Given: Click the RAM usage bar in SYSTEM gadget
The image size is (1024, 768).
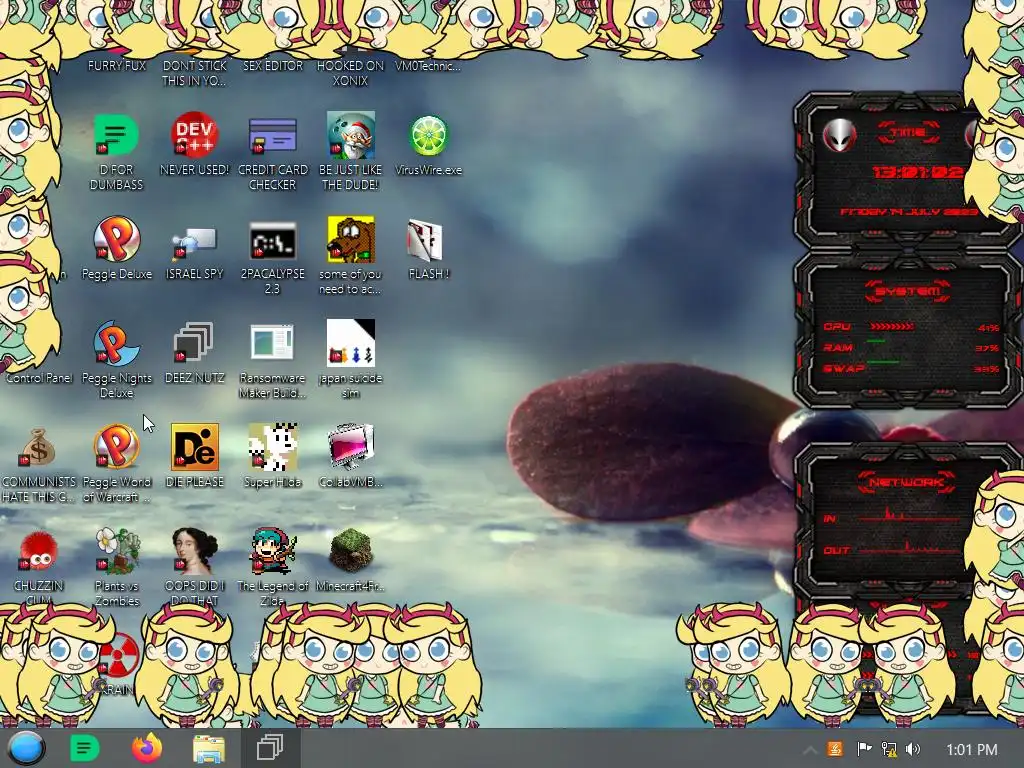Looking at the screenshot, I should [876, 341].
